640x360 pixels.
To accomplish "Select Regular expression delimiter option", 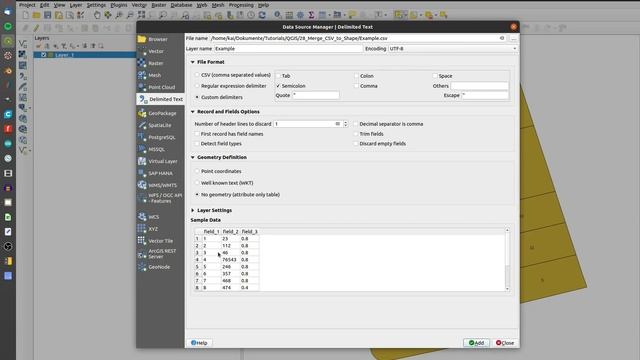I will (197, 86).
